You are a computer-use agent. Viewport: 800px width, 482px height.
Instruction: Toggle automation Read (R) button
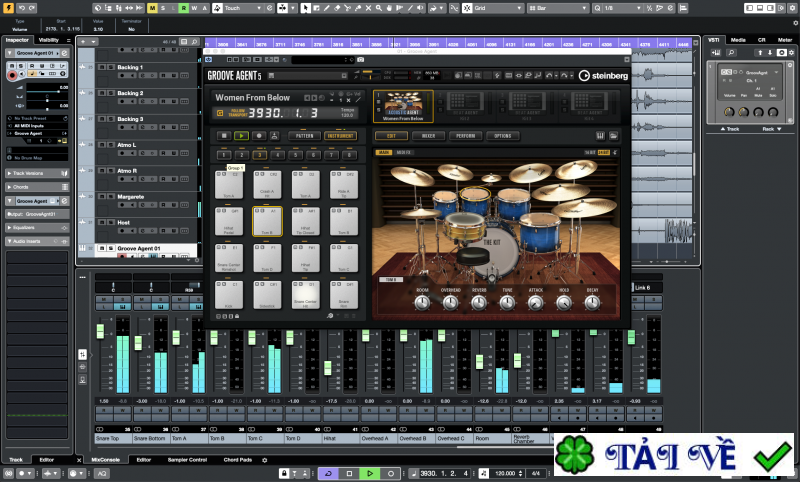(x=183, y=8)
